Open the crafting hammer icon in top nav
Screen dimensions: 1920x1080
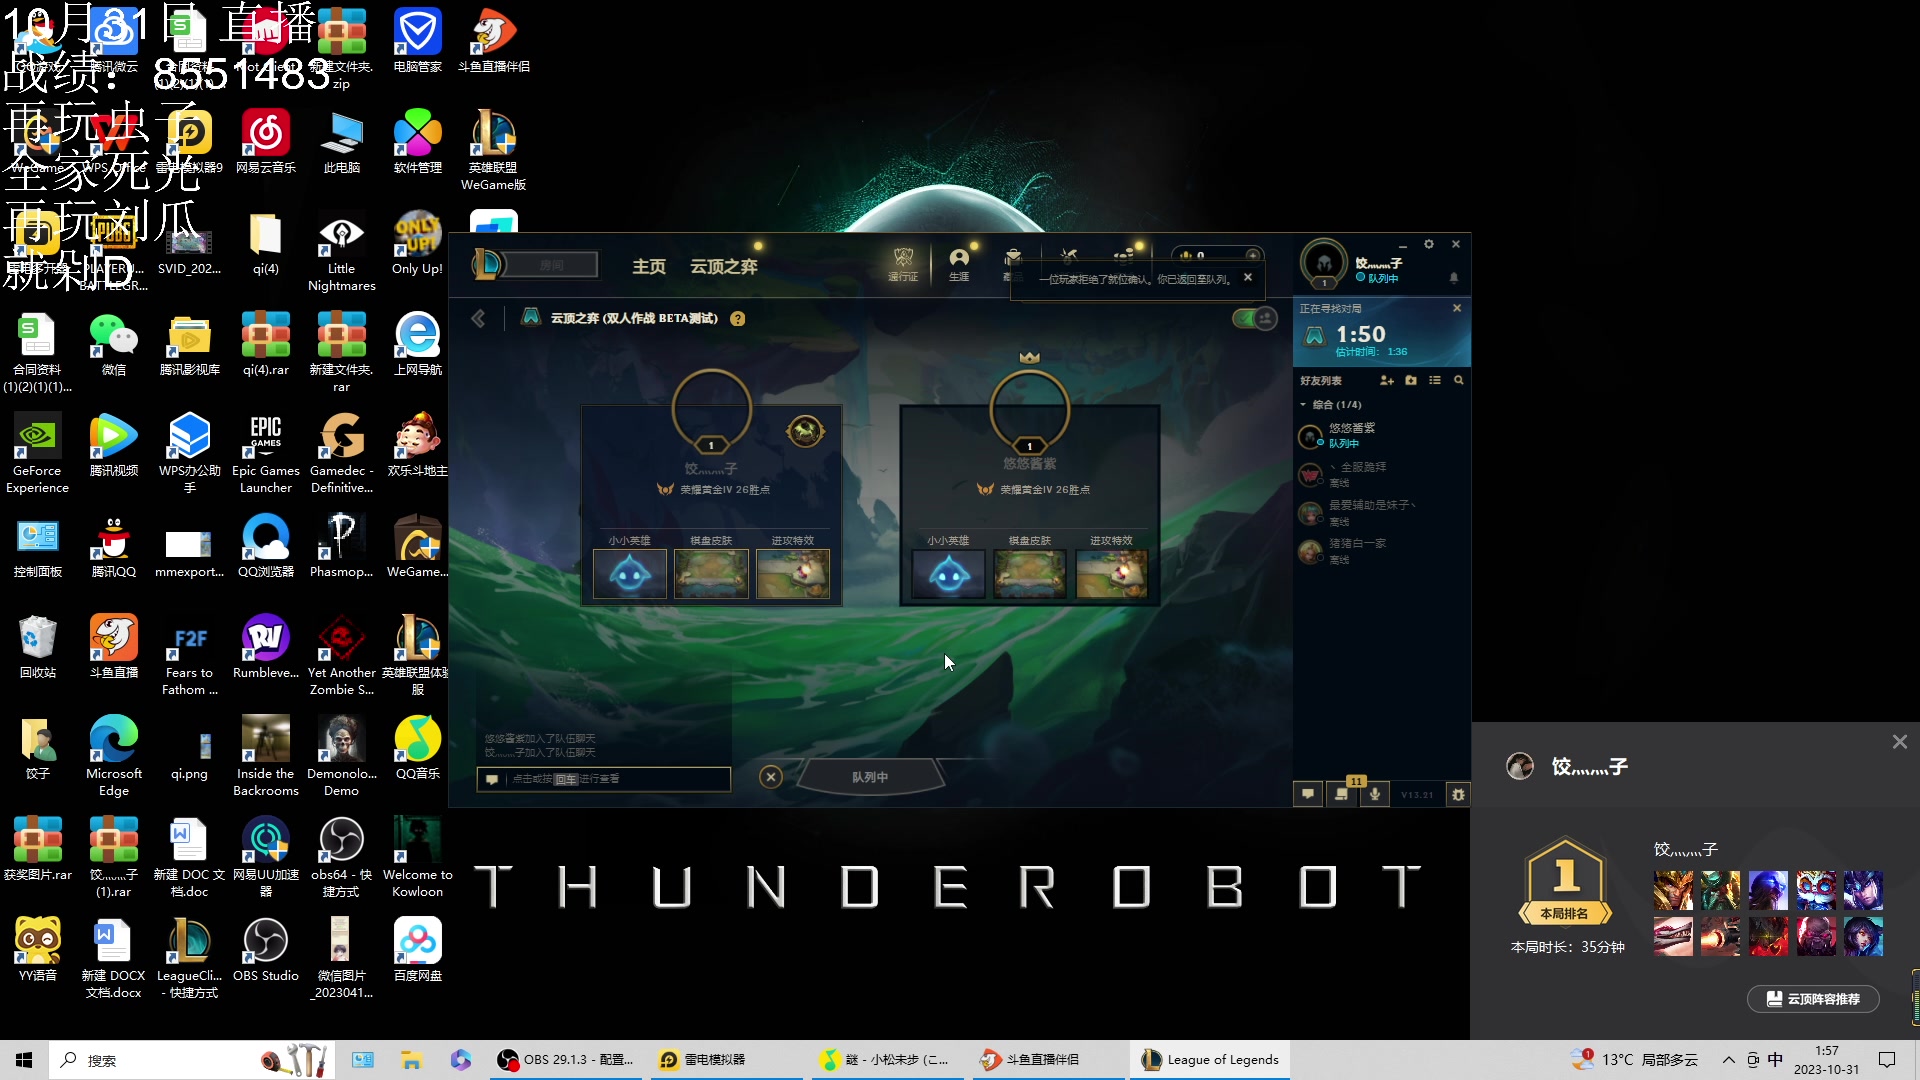point(1069,256)
